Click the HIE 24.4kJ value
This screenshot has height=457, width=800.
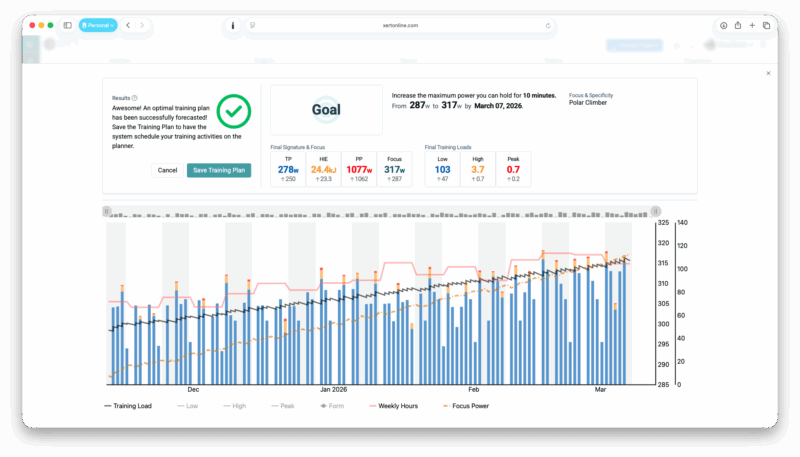point(323,170)
